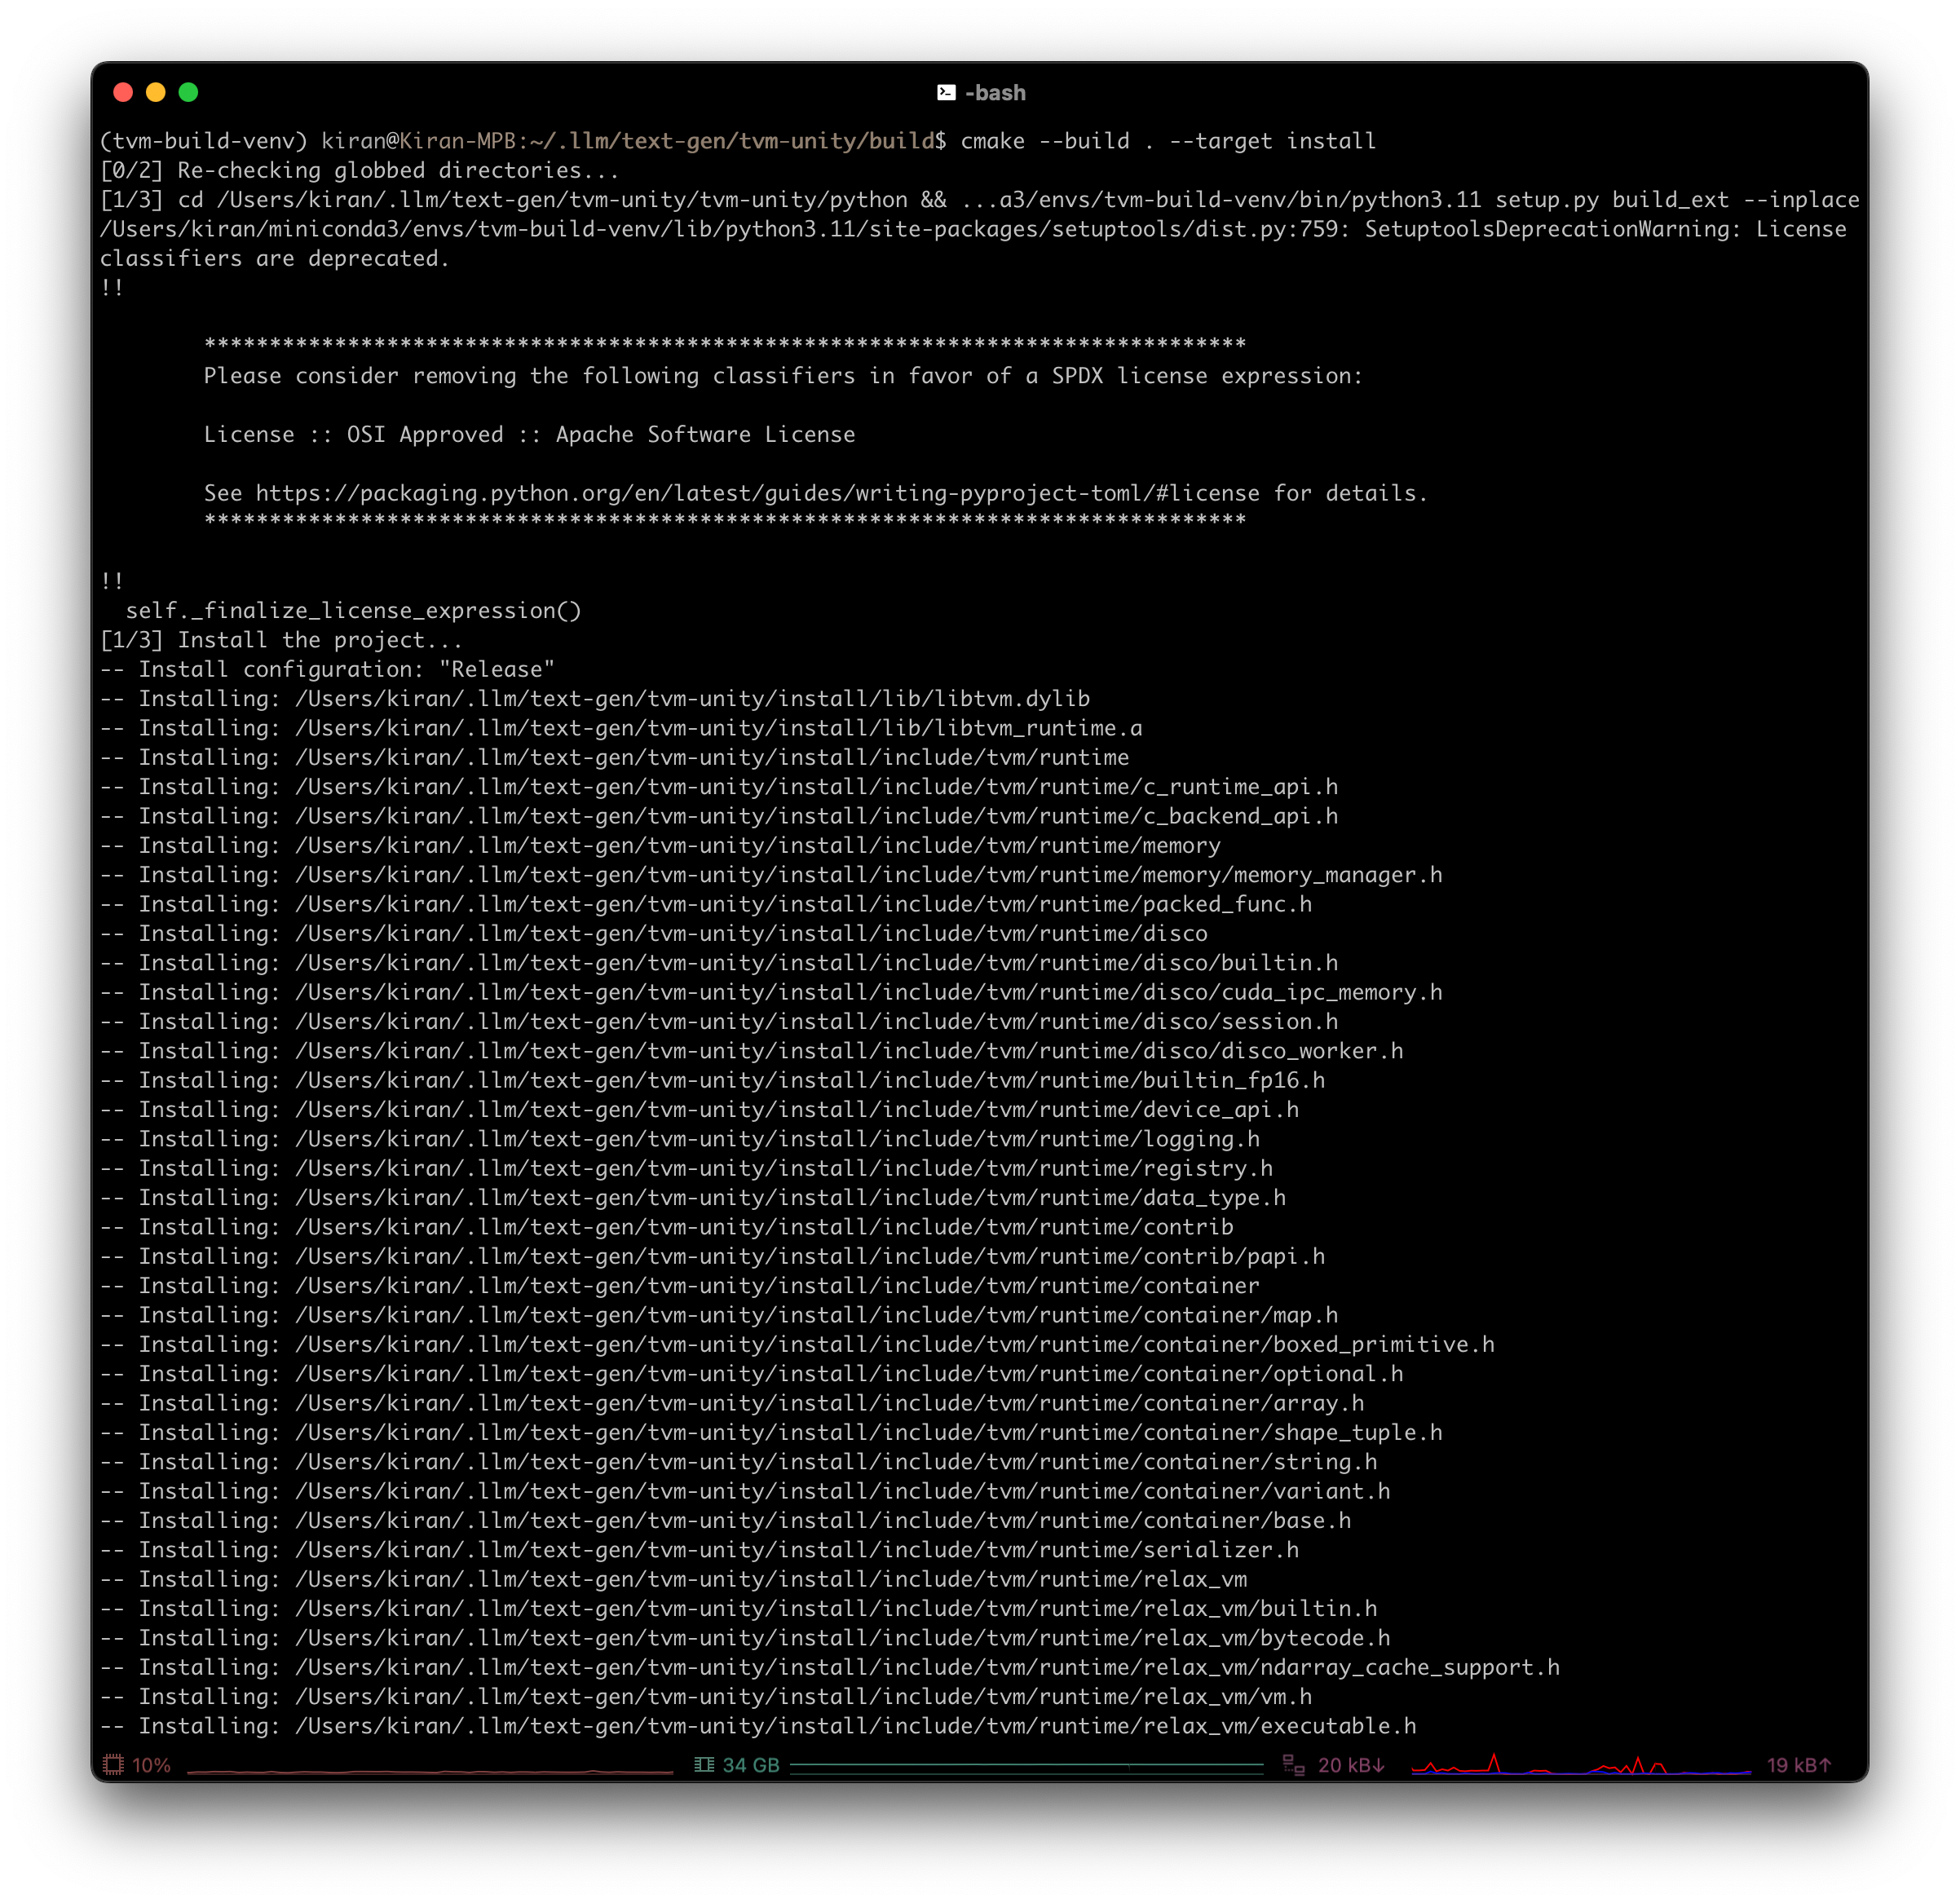This screenshot has height=1903, width=1960.
Task: Click the container/base.h install line
Action: pyautogui.click(x=726, y=1520)
